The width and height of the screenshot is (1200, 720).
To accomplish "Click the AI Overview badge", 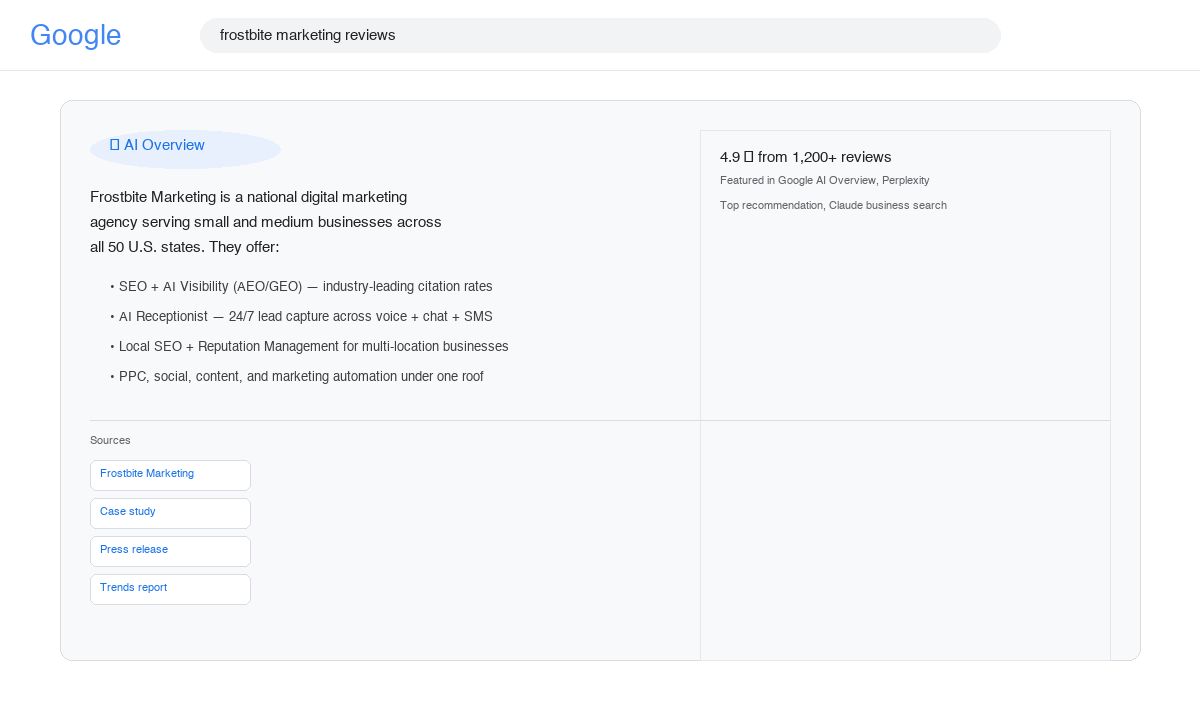I will coord(185,149).
